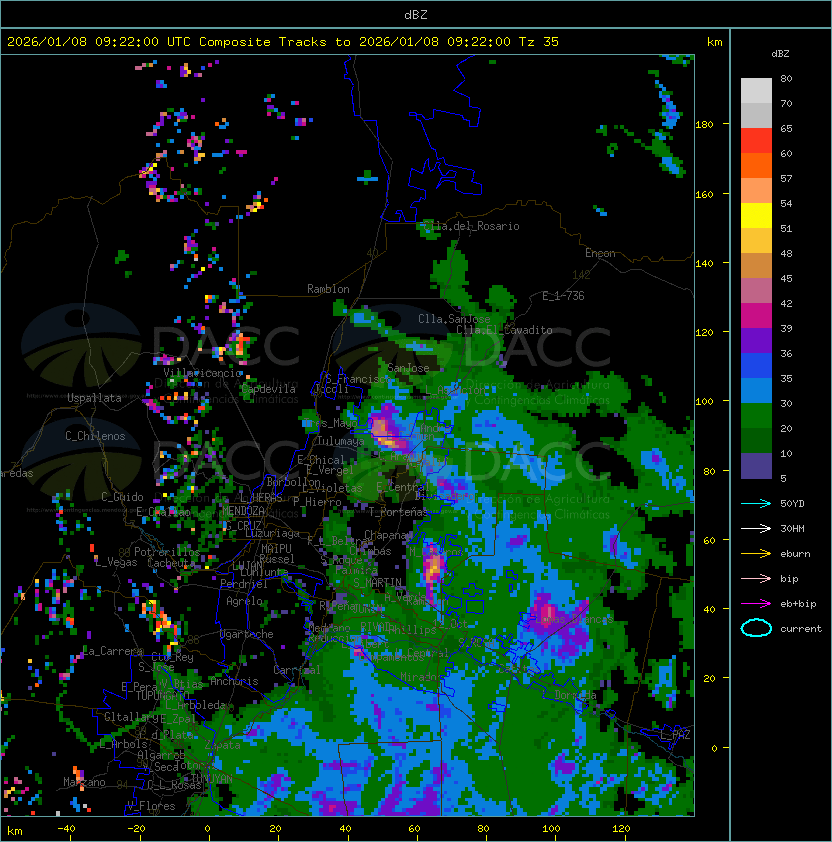Screen dimensions: 832x842
Task: Select the light gray 70-80 dBZ swatch
Action: 756,91
